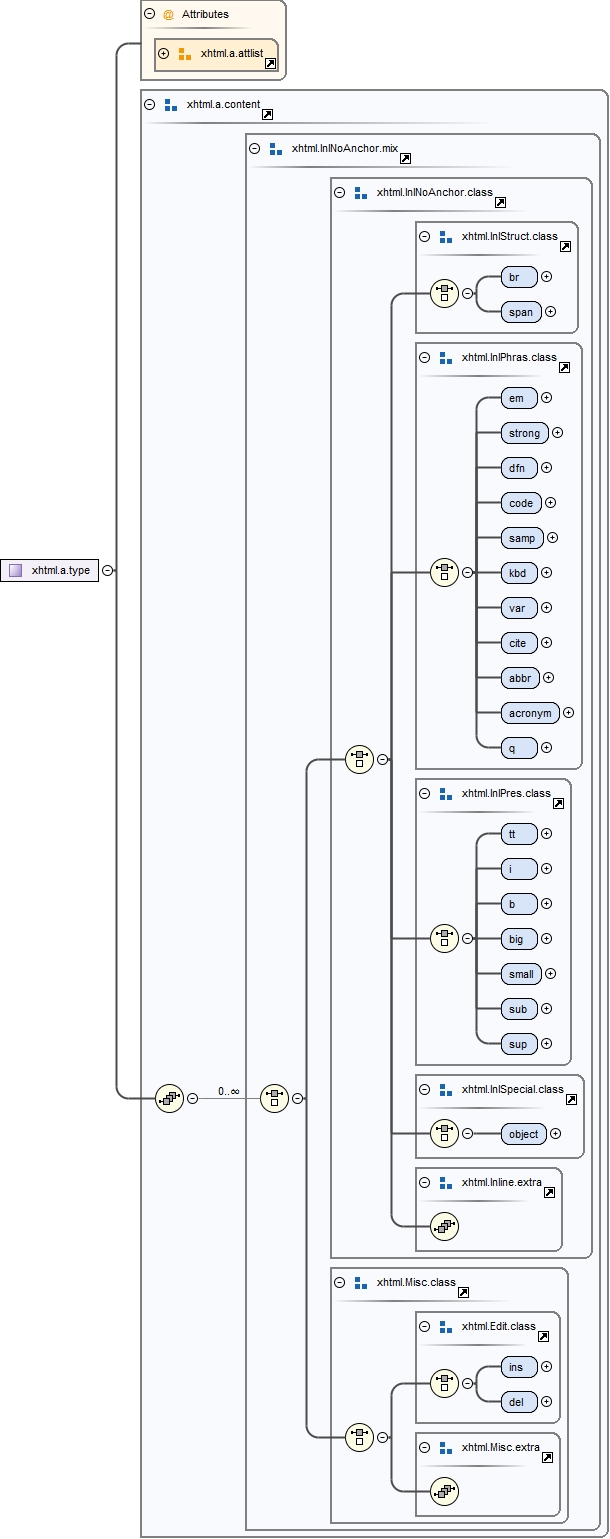610x1539 pixels.
Task: Collapse the xhtml.InlPhras.class group
Action: [424, 357]
